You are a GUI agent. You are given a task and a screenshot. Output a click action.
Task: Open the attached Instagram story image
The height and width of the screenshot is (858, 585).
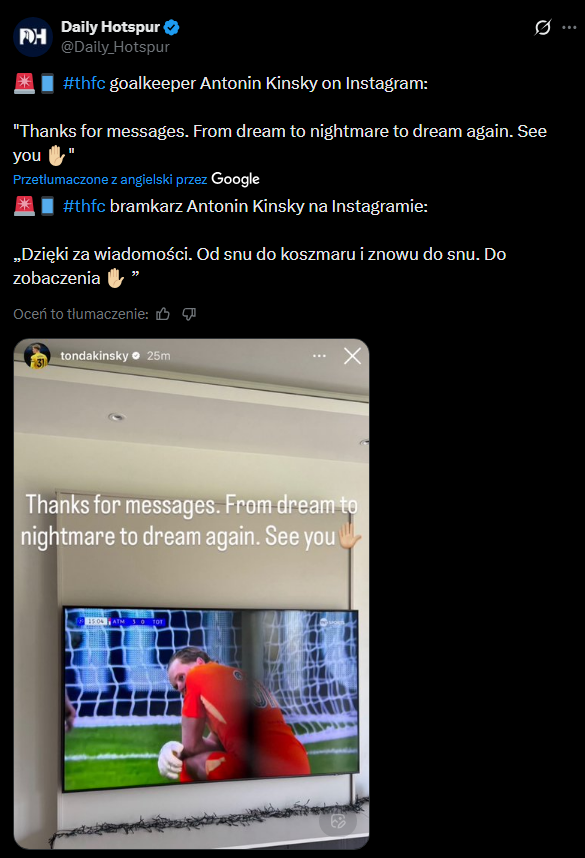(x=192, y=594)
